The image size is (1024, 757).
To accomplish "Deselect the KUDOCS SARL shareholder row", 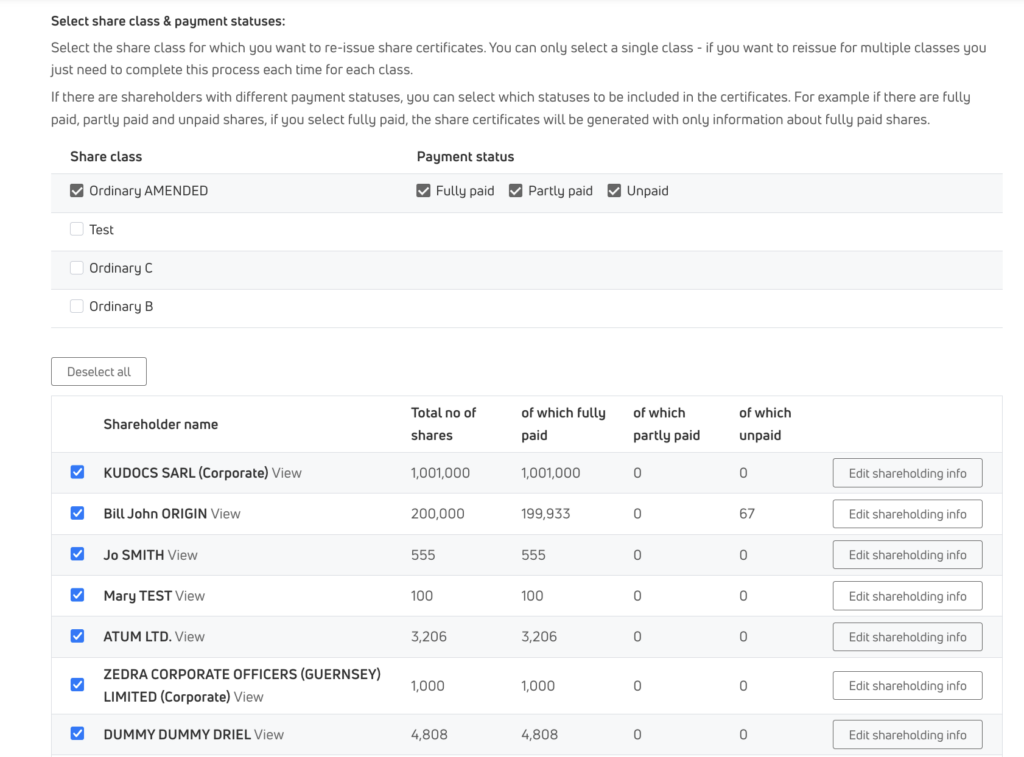I will pos(77,472).
